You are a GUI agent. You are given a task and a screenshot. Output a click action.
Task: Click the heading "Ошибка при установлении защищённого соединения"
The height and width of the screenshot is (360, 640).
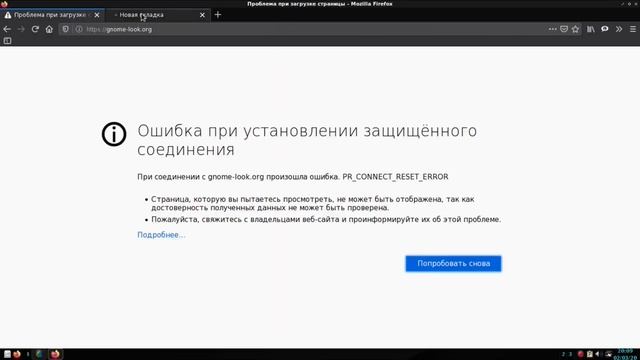click(x=307, y=140)
